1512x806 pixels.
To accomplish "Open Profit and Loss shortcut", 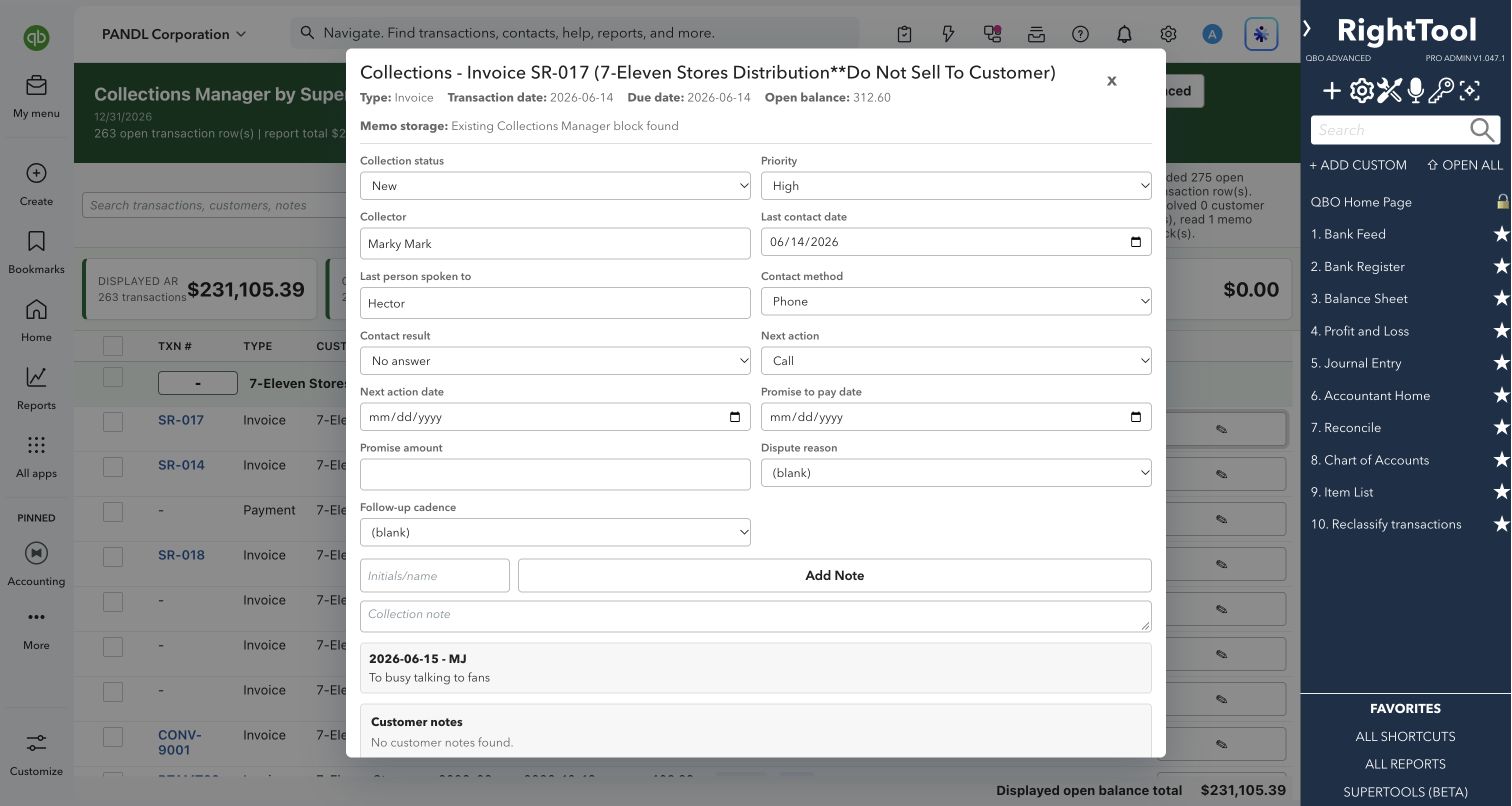I will [1360, 331].
